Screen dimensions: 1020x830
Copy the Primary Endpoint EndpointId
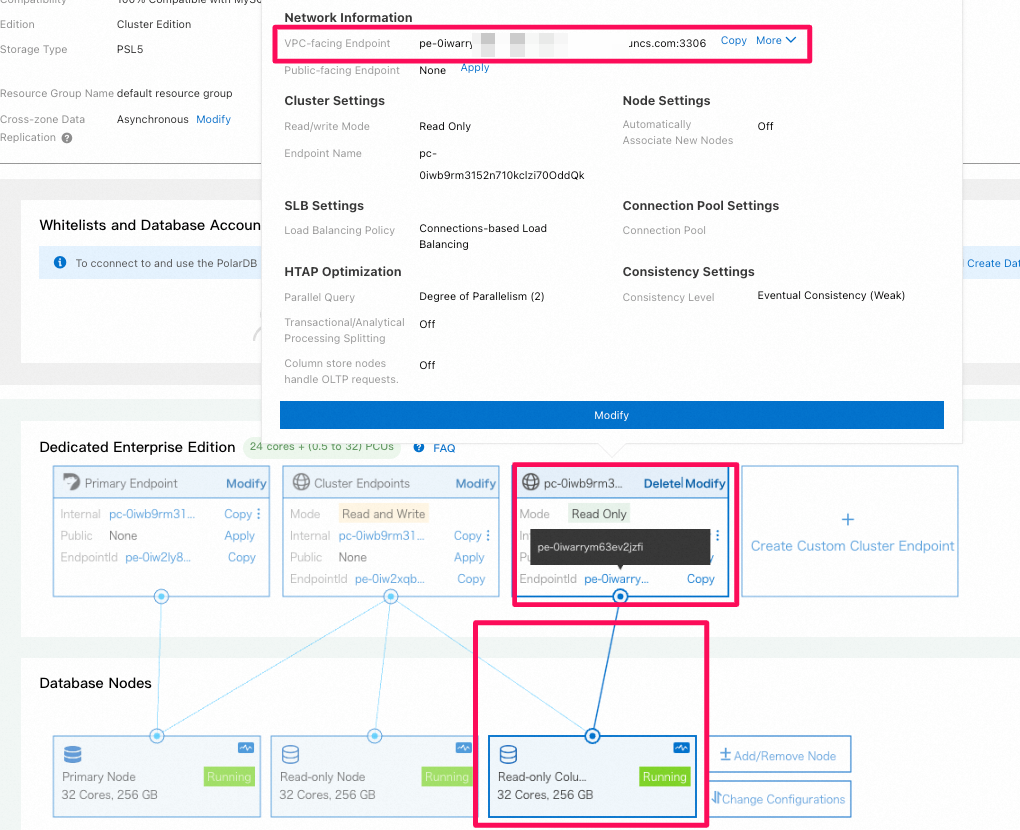pos(241,557)
